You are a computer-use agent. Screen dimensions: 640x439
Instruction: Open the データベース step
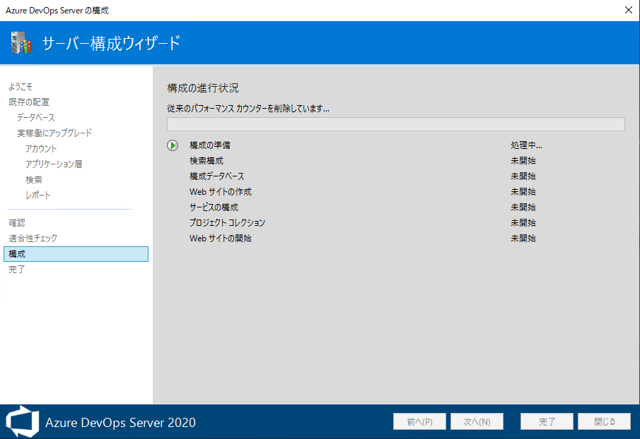(x=36, y=118)
